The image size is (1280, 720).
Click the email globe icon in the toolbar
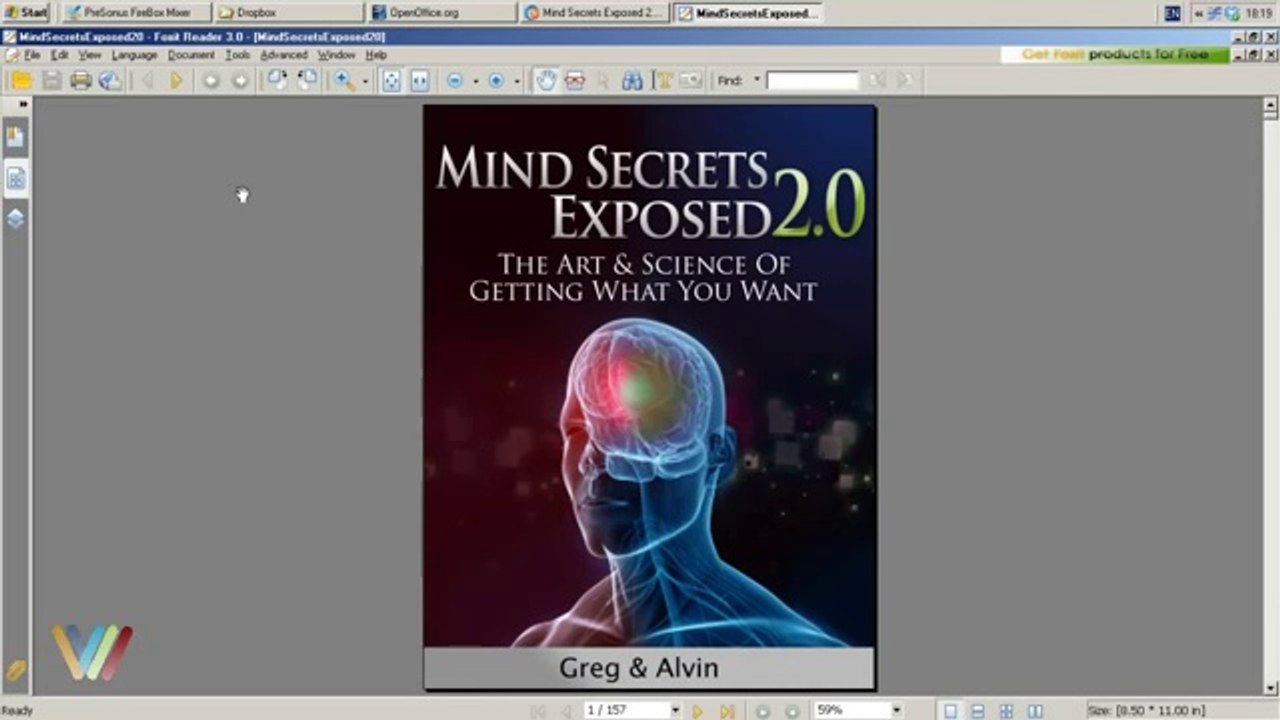tap(110, 81)
